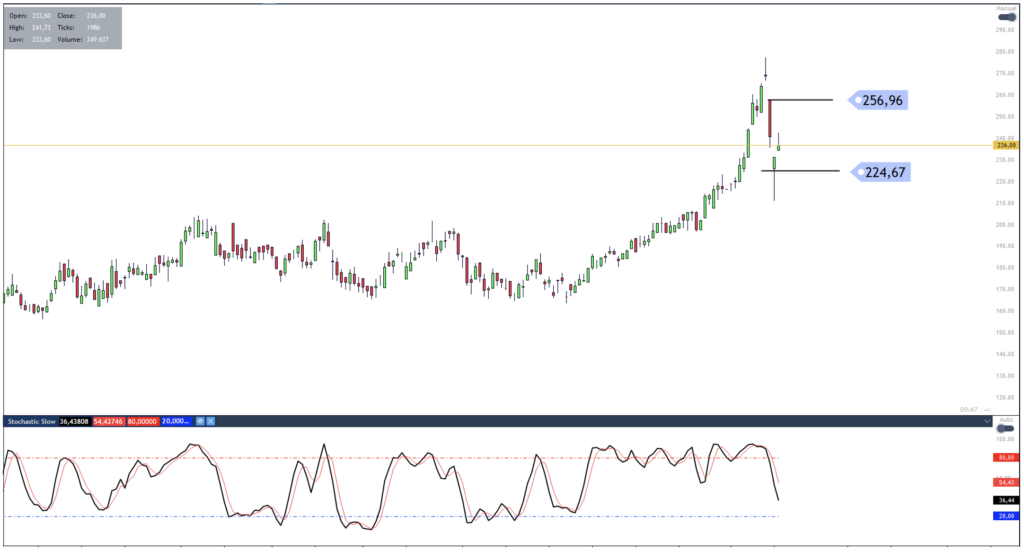The width and height of the screenshot is (1024, 552).
Task: Click the yellow 236,00 current price tag
Action: pos(1006,145)
